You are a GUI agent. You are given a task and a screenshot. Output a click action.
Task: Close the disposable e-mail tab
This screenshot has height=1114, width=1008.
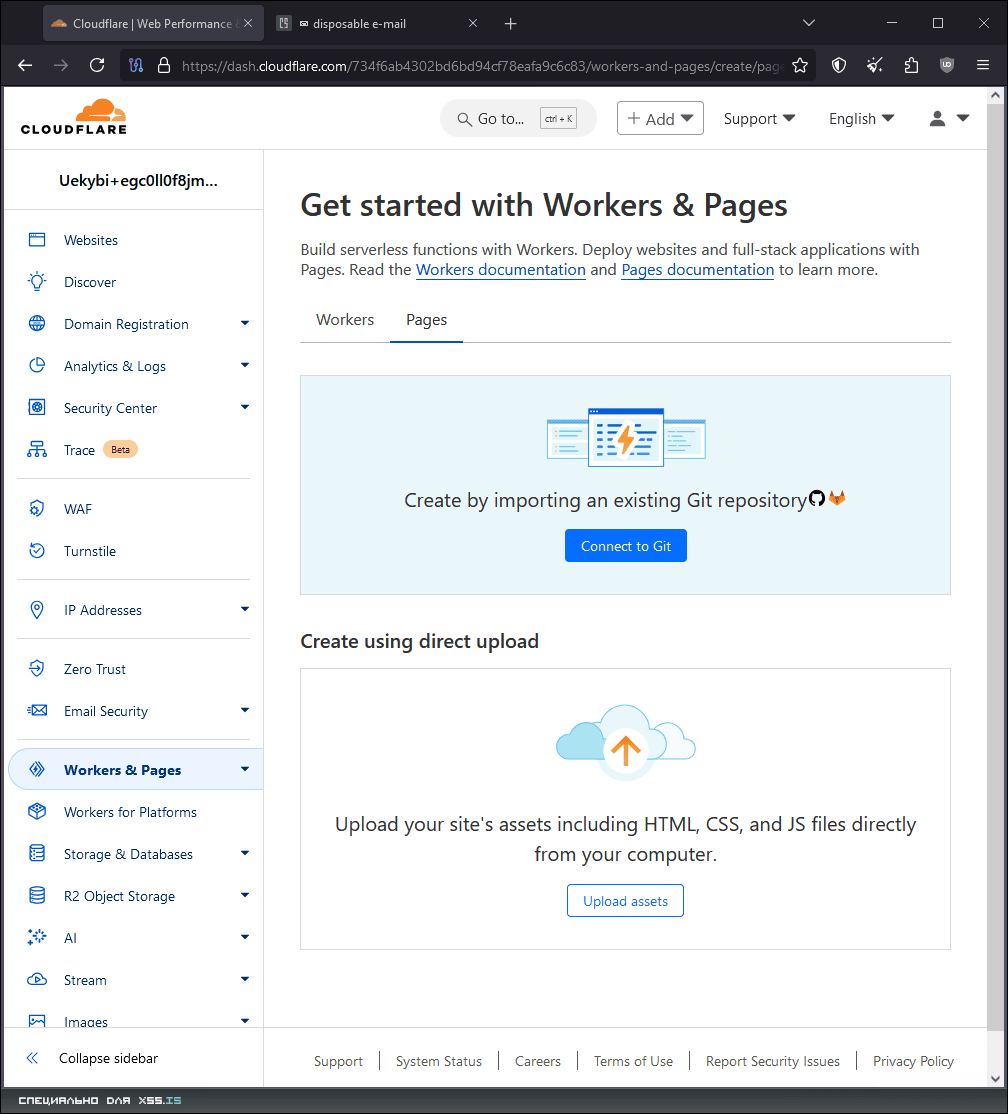pos(472,23)
